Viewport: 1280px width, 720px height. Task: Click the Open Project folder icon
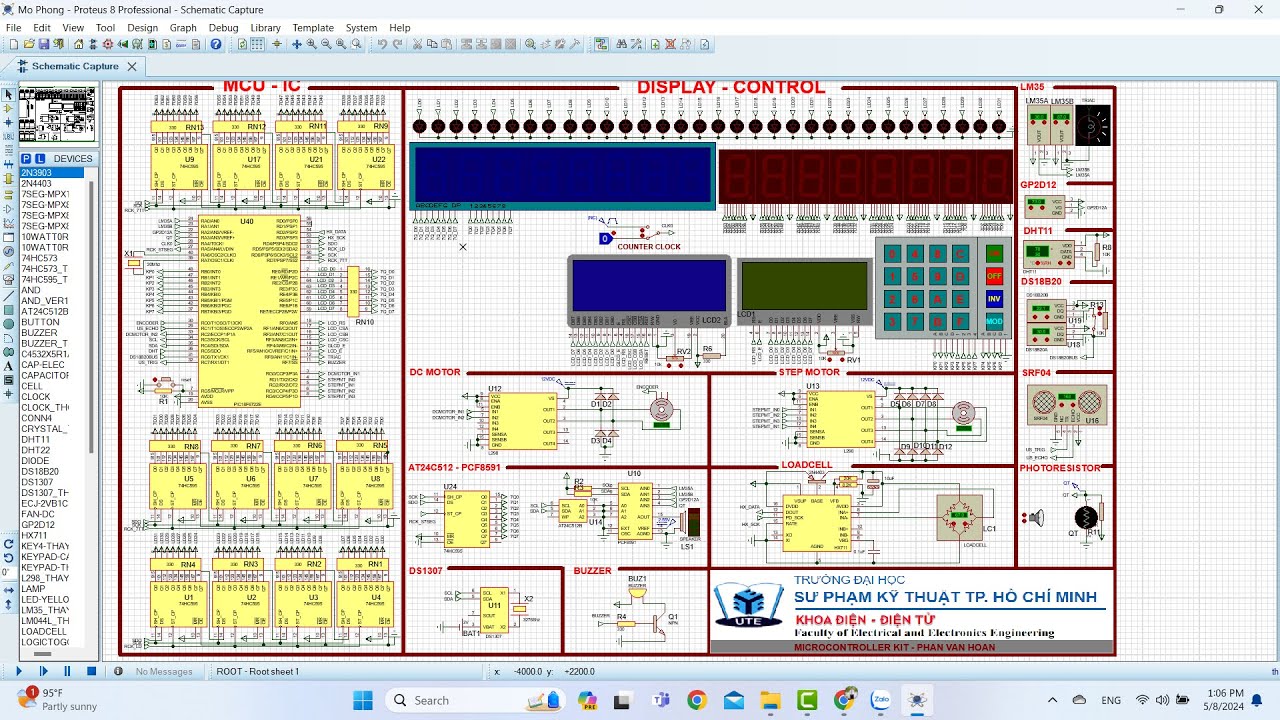click(29, 44)
